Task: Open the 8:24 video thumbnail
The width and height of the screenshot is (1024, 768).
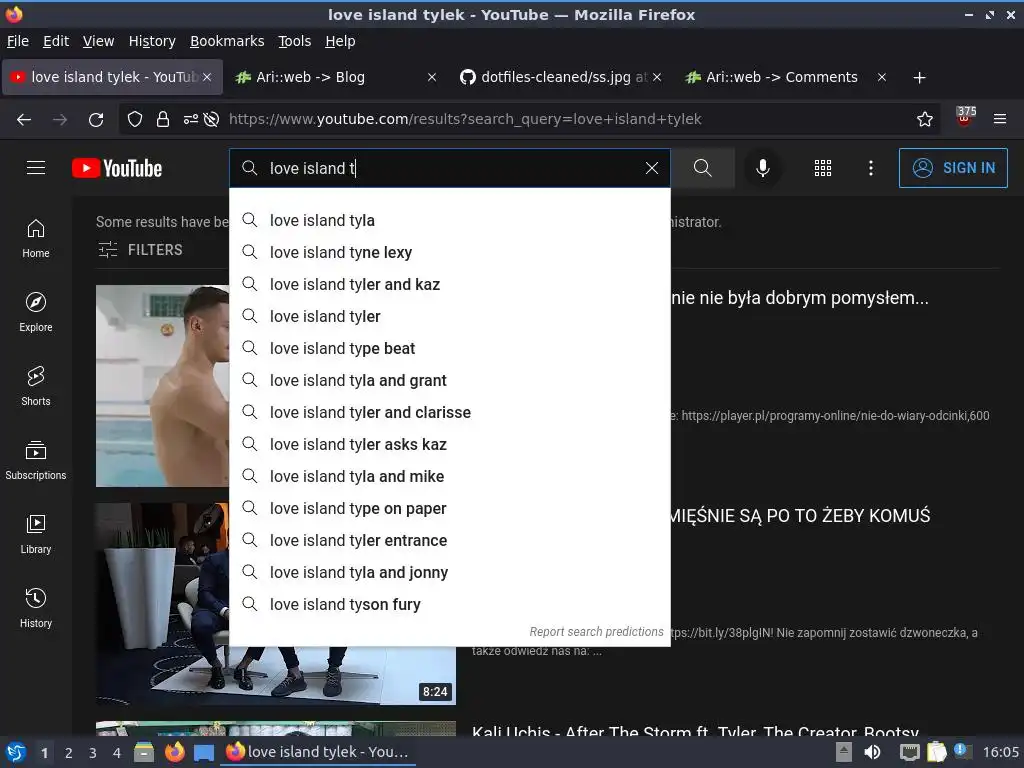Action: (276, 604)
